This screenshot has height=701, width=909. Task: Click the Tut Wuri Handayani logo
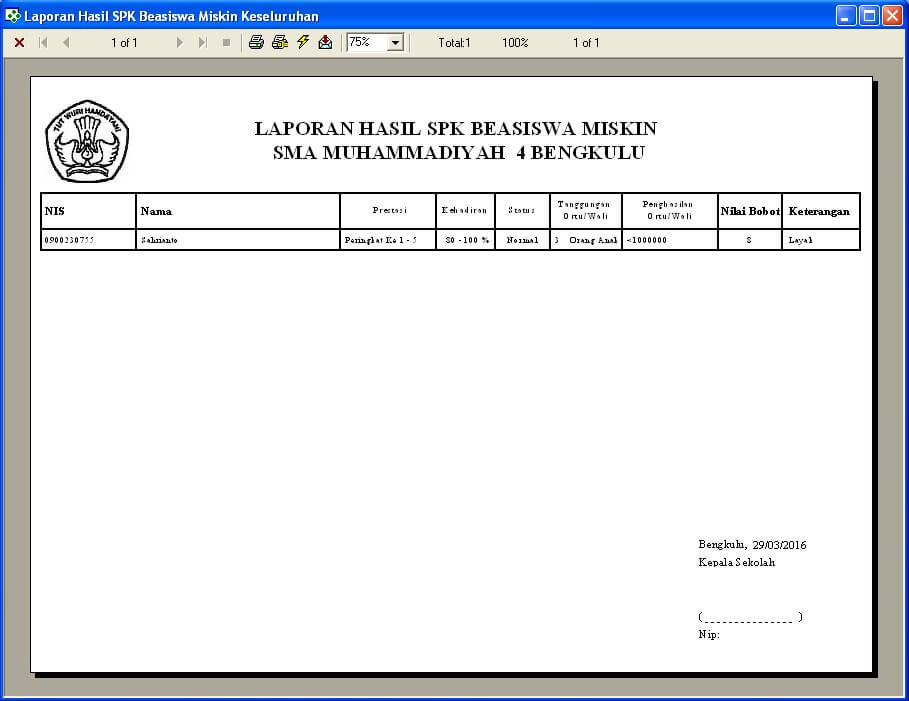coord(87,141)
